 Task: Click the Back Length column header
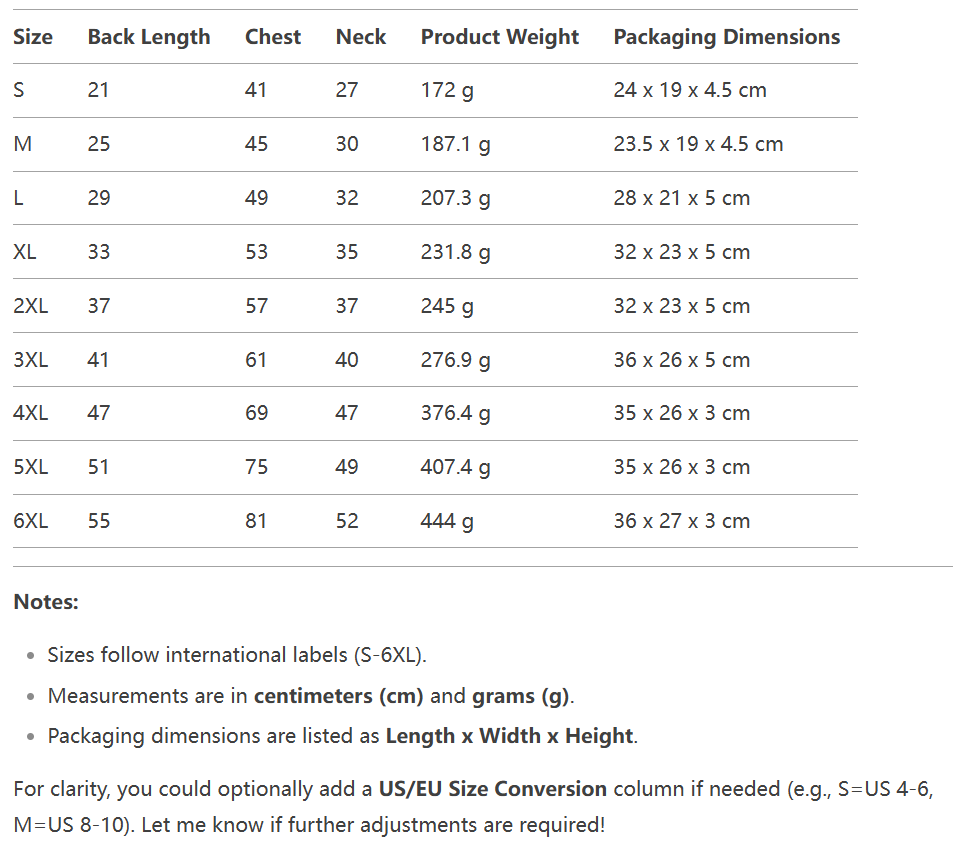[149, 37]
